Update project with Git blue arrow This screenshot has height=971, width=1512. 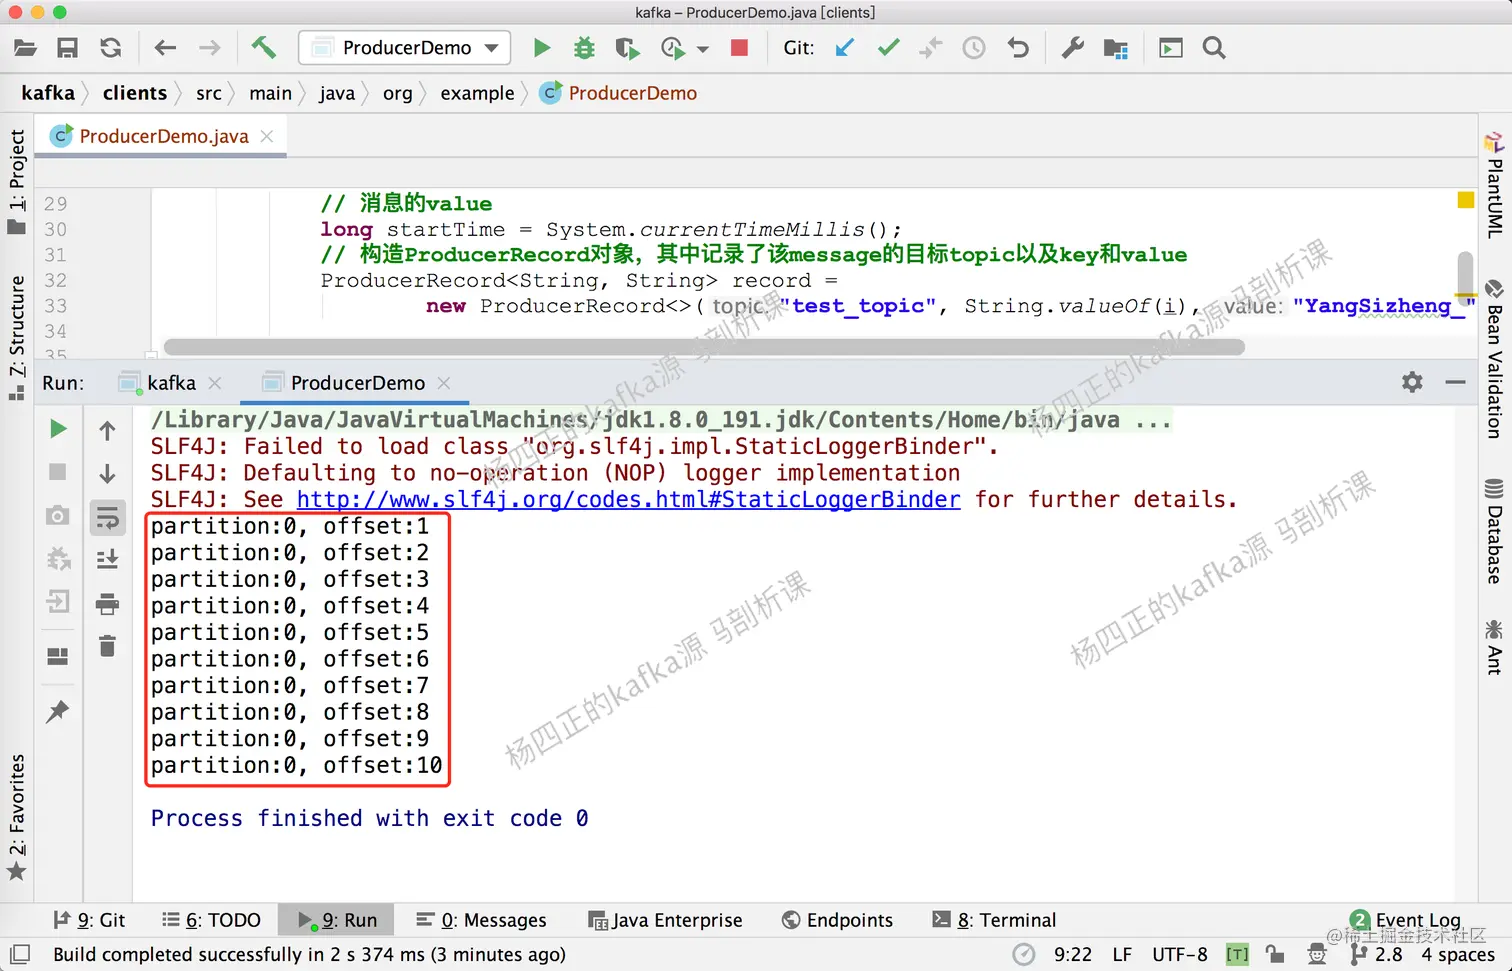pos(845,48)
